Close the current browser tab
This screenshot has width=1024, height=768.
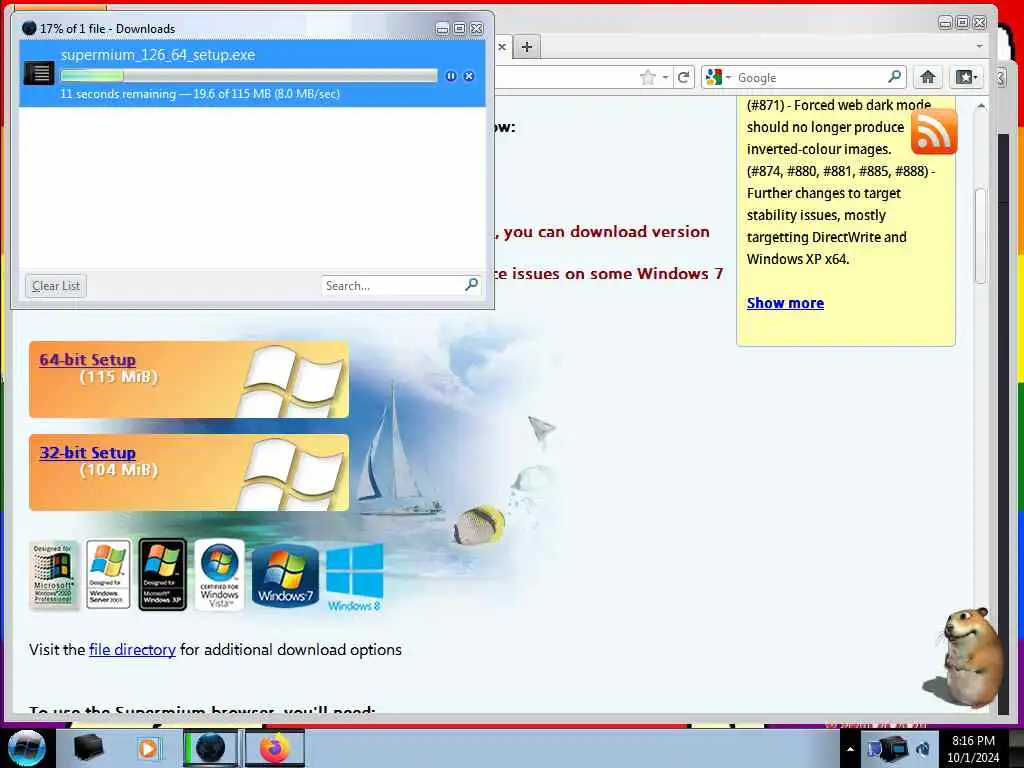[x=502, y=47]
